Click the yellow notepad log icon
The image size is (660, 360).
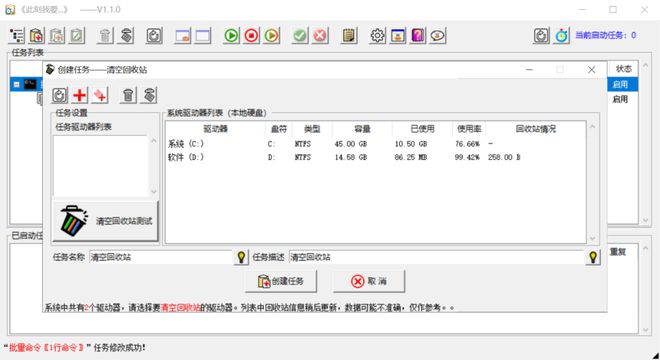349,36
